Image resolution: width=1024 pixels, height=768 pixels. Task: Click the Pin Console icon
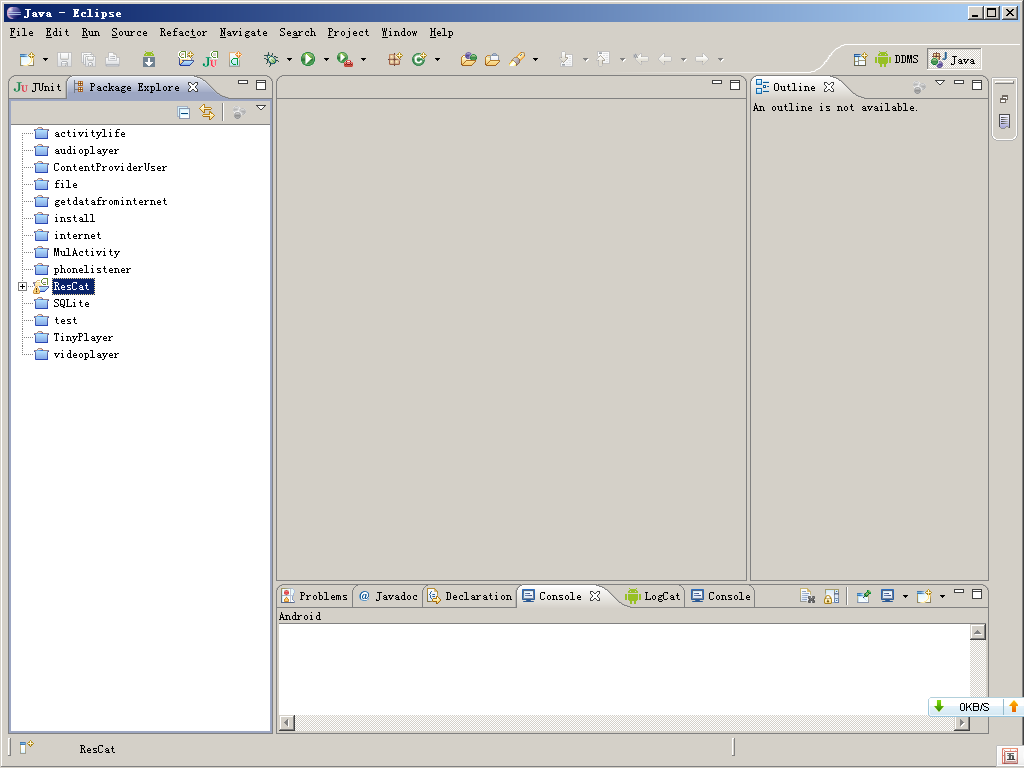(x=863, y=597)
